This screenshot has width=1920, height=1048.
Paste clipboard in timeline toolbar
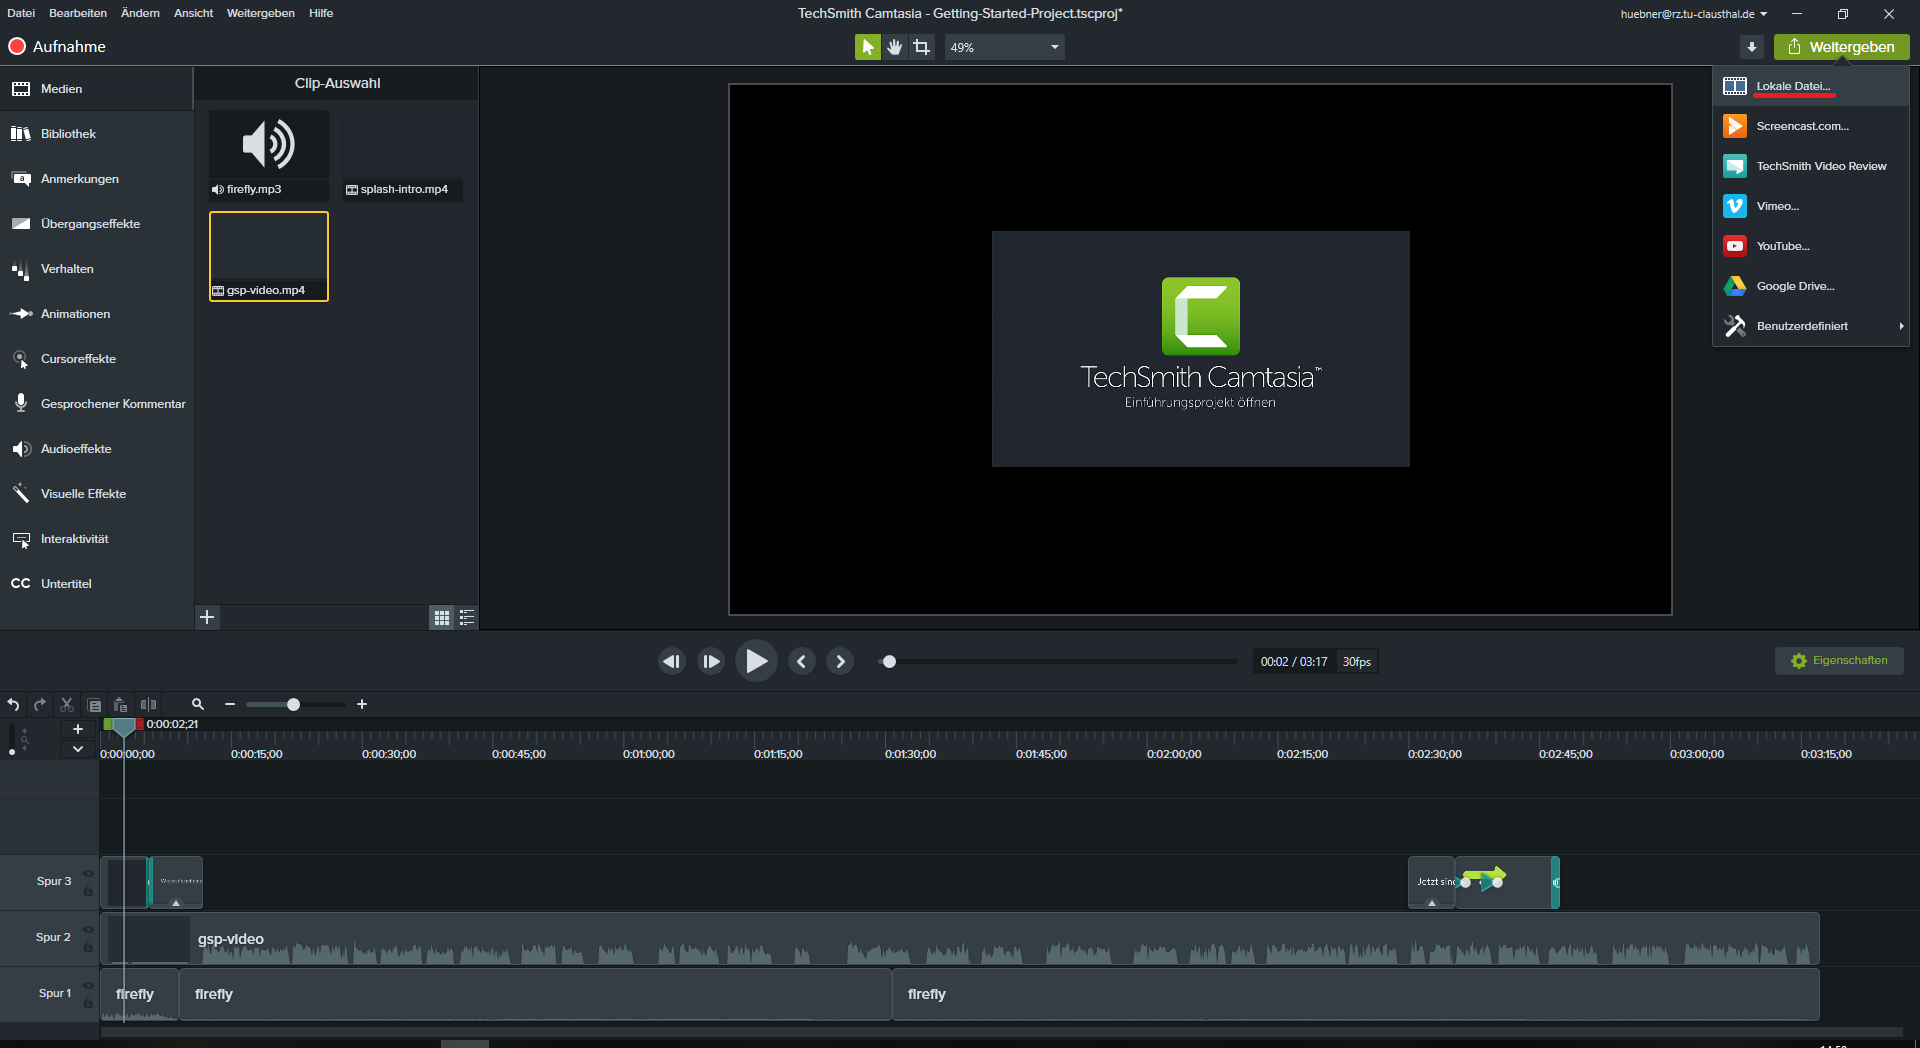pos(120,705)
